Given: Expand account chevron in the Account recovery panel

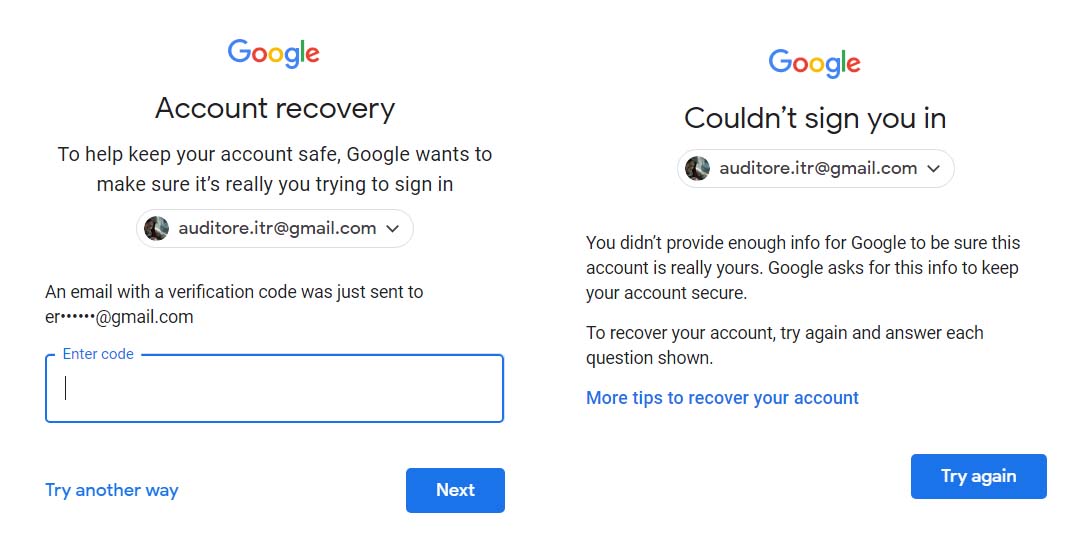Looking at the screenshot, I should pos(393,229).
